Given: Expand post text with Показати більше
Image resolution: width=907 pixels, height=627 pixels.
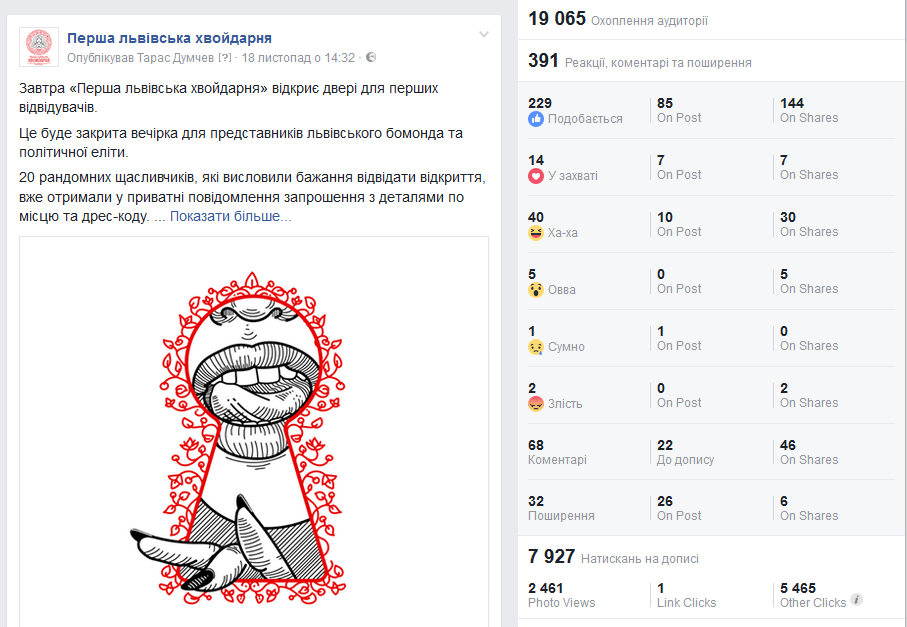Looking at the screenshot, I should pos(230,216).
